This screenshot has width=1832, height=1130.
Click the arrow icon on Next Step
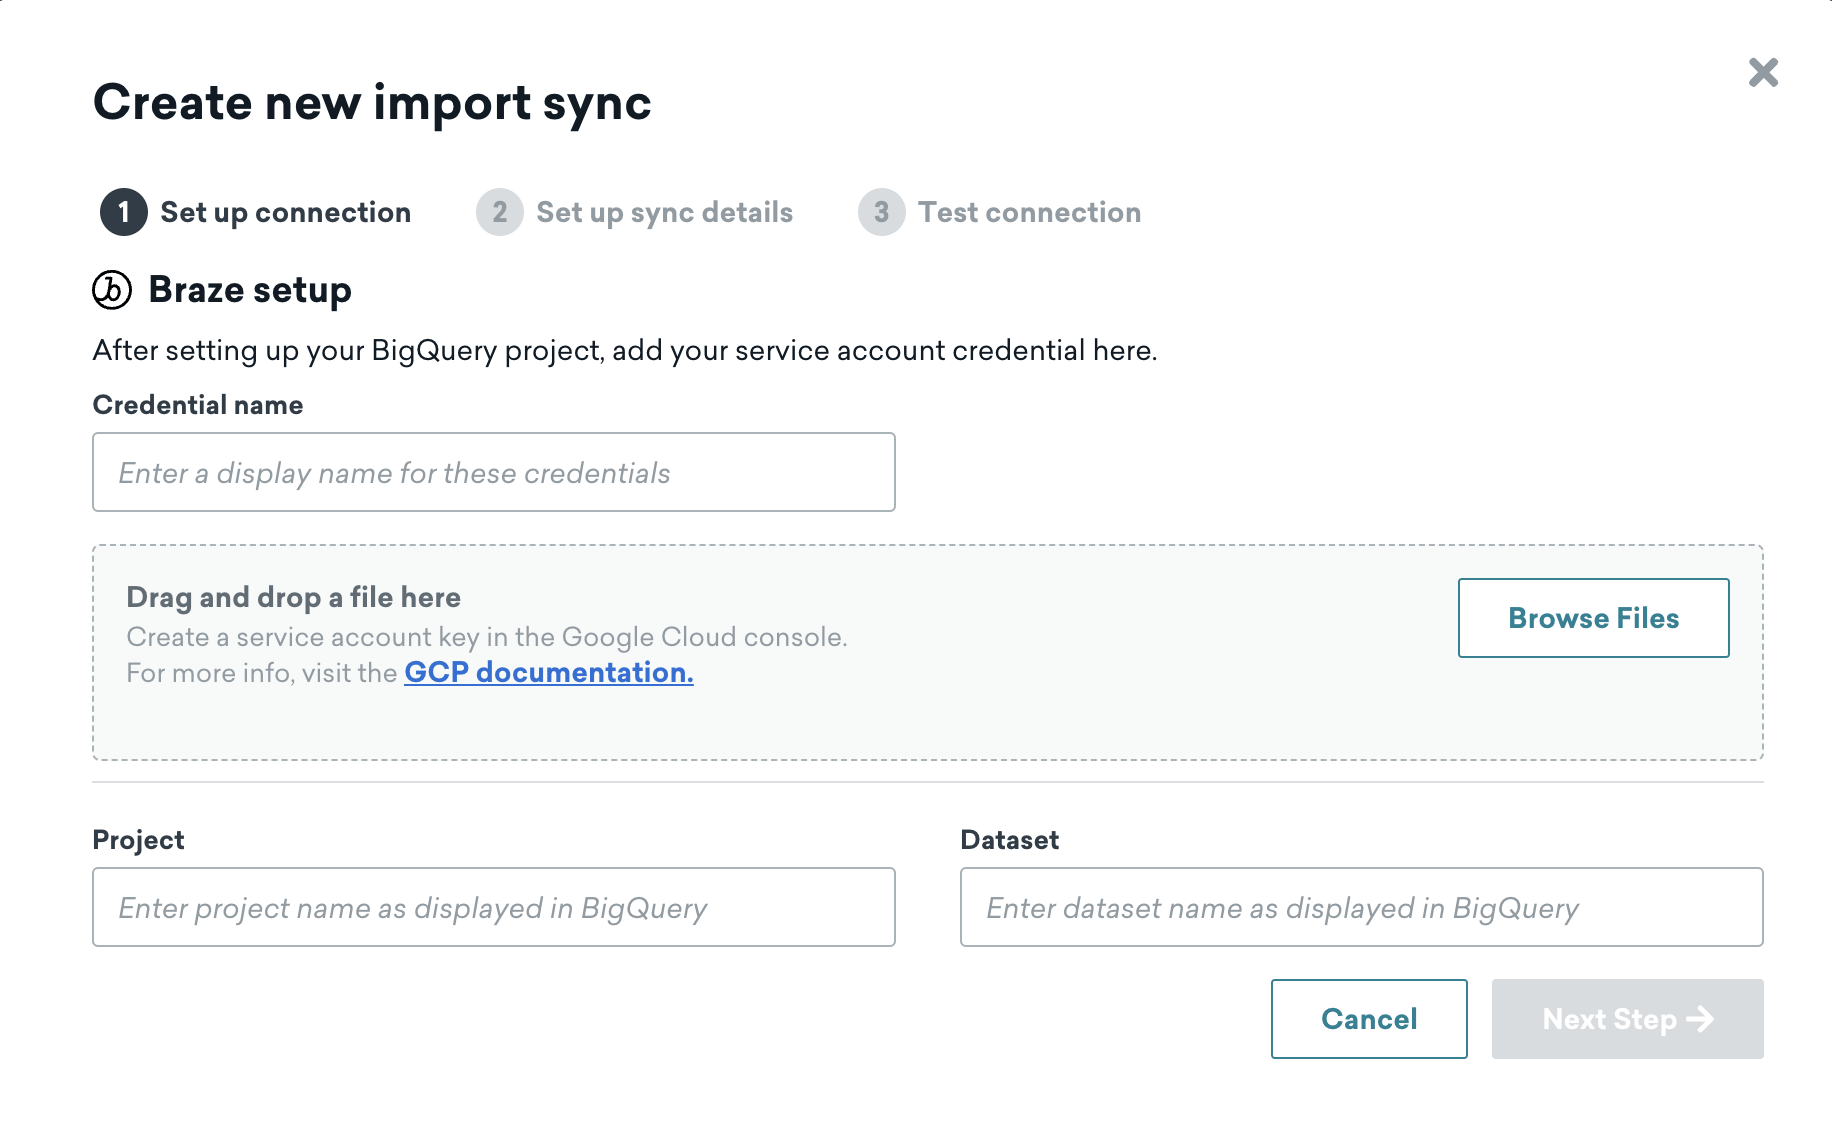coord(1700,1019)
